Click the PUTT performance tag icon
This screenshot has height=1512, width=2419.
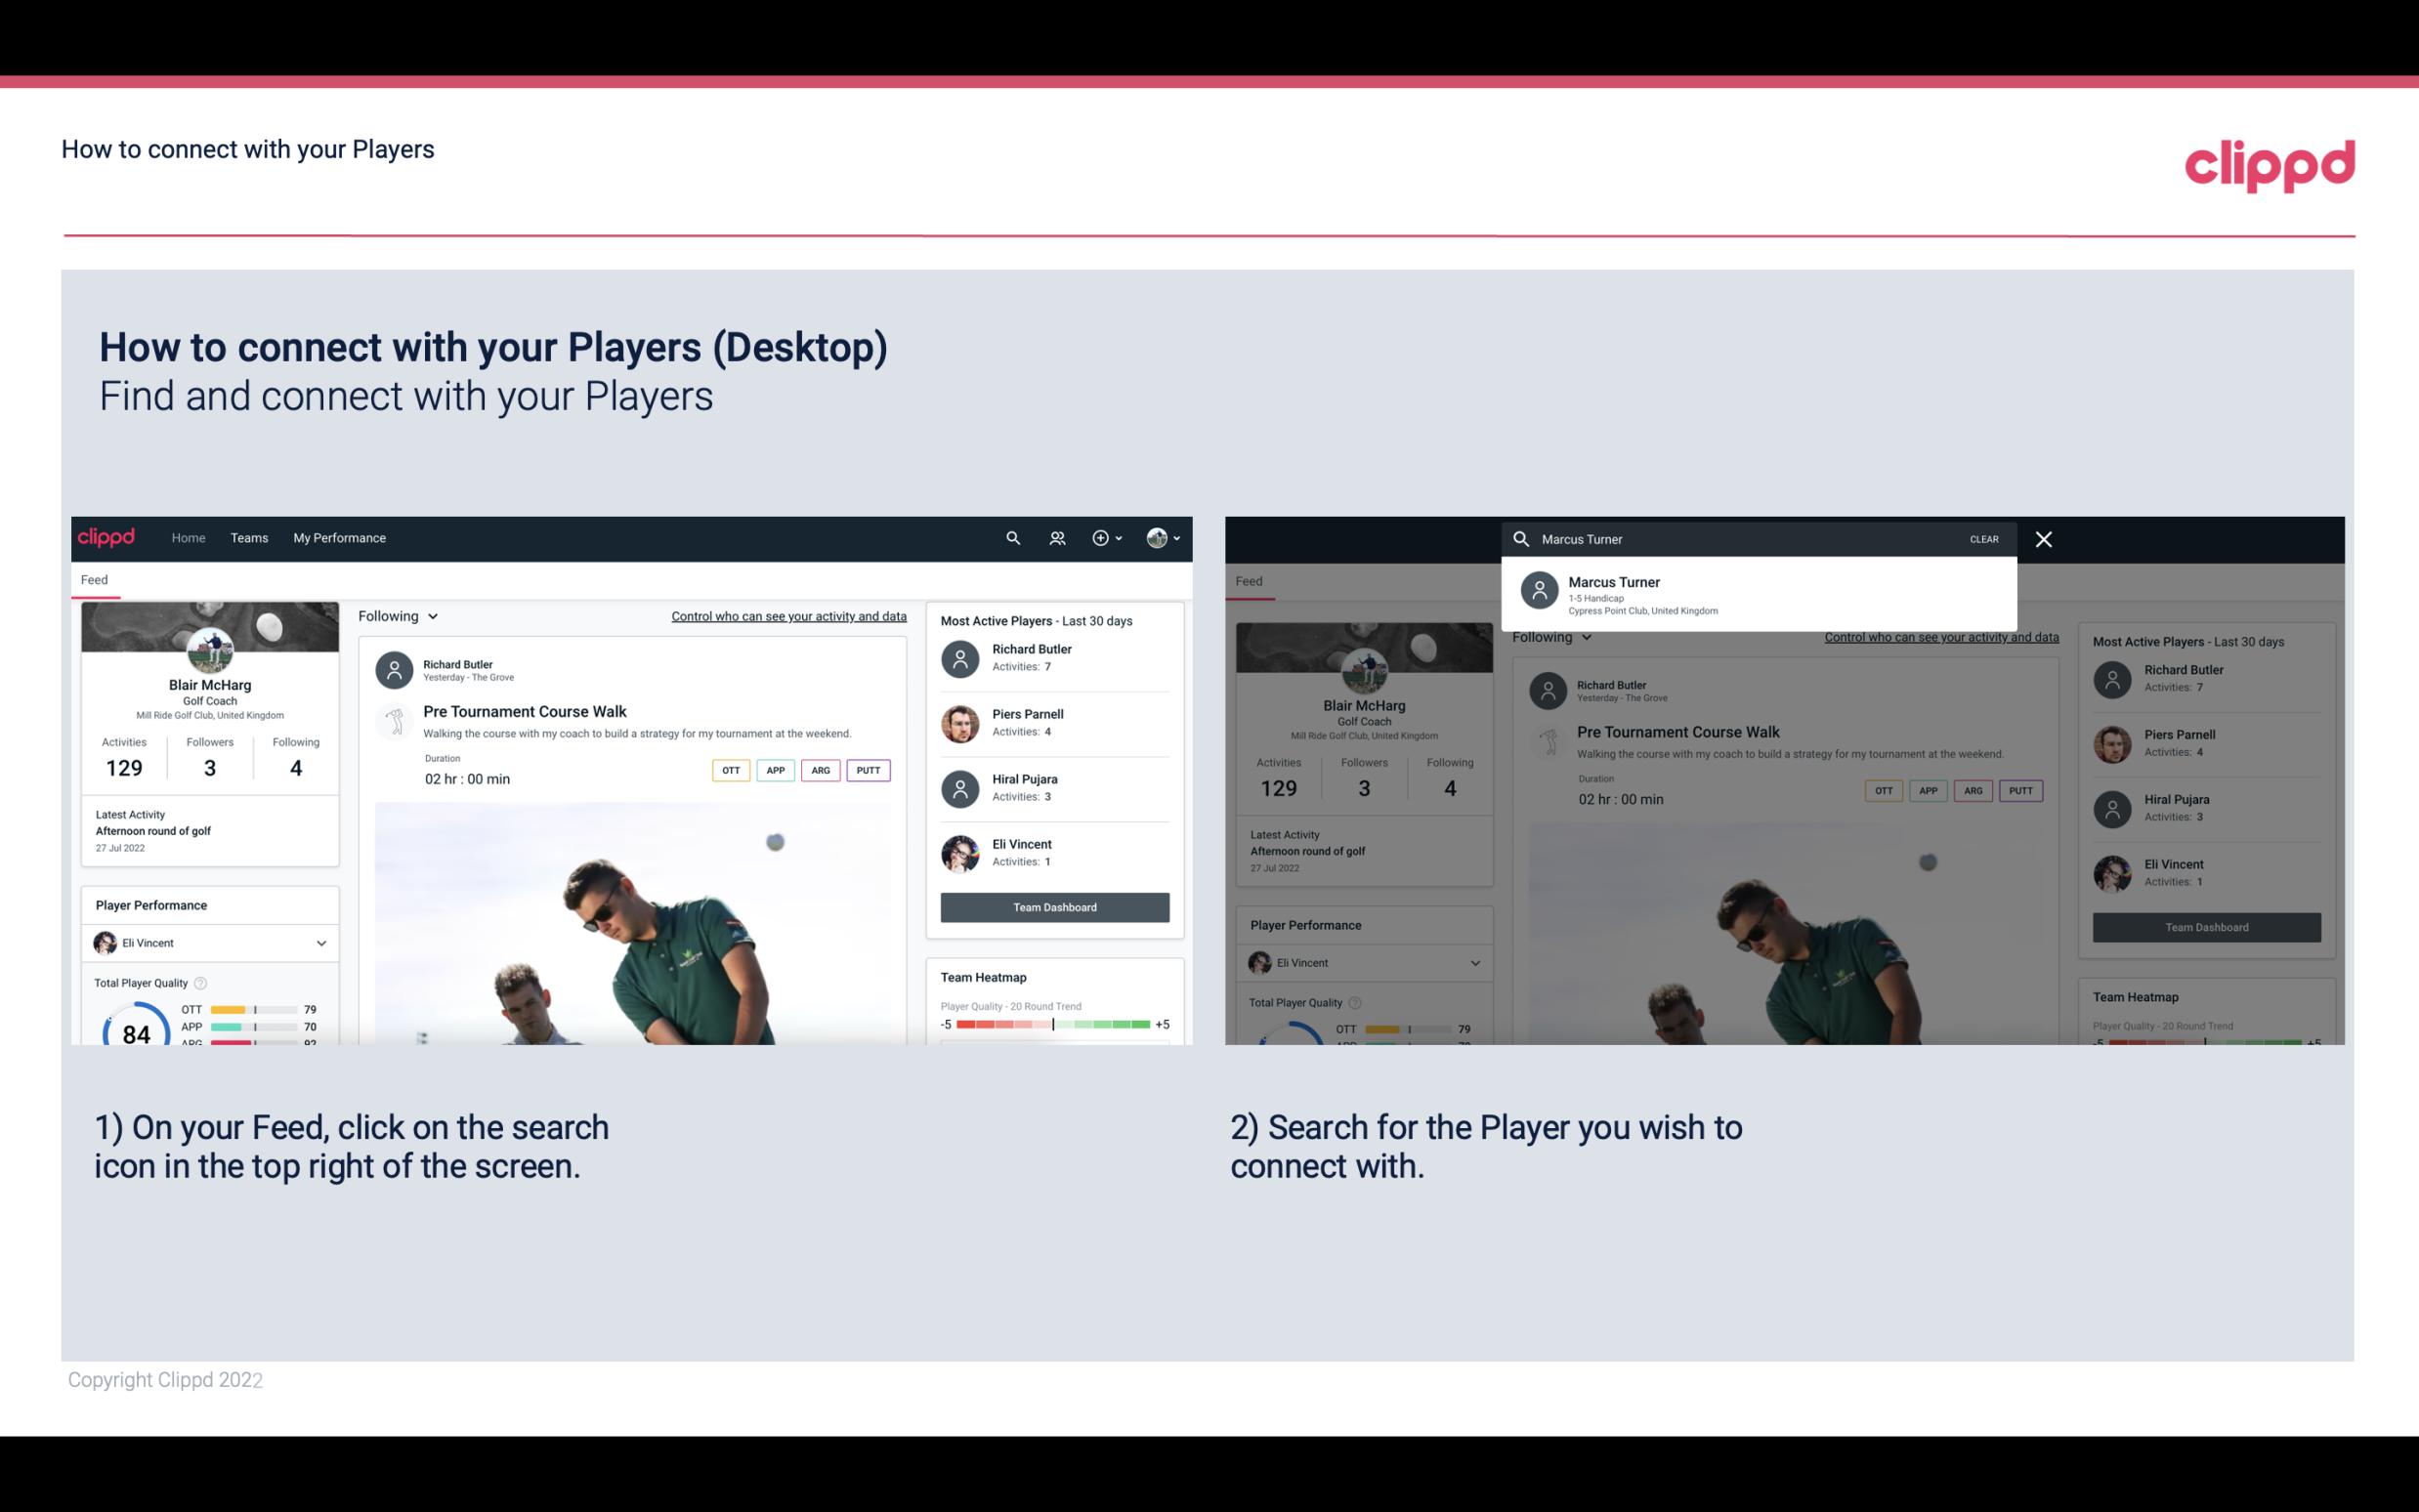click(x=866, y=770)
